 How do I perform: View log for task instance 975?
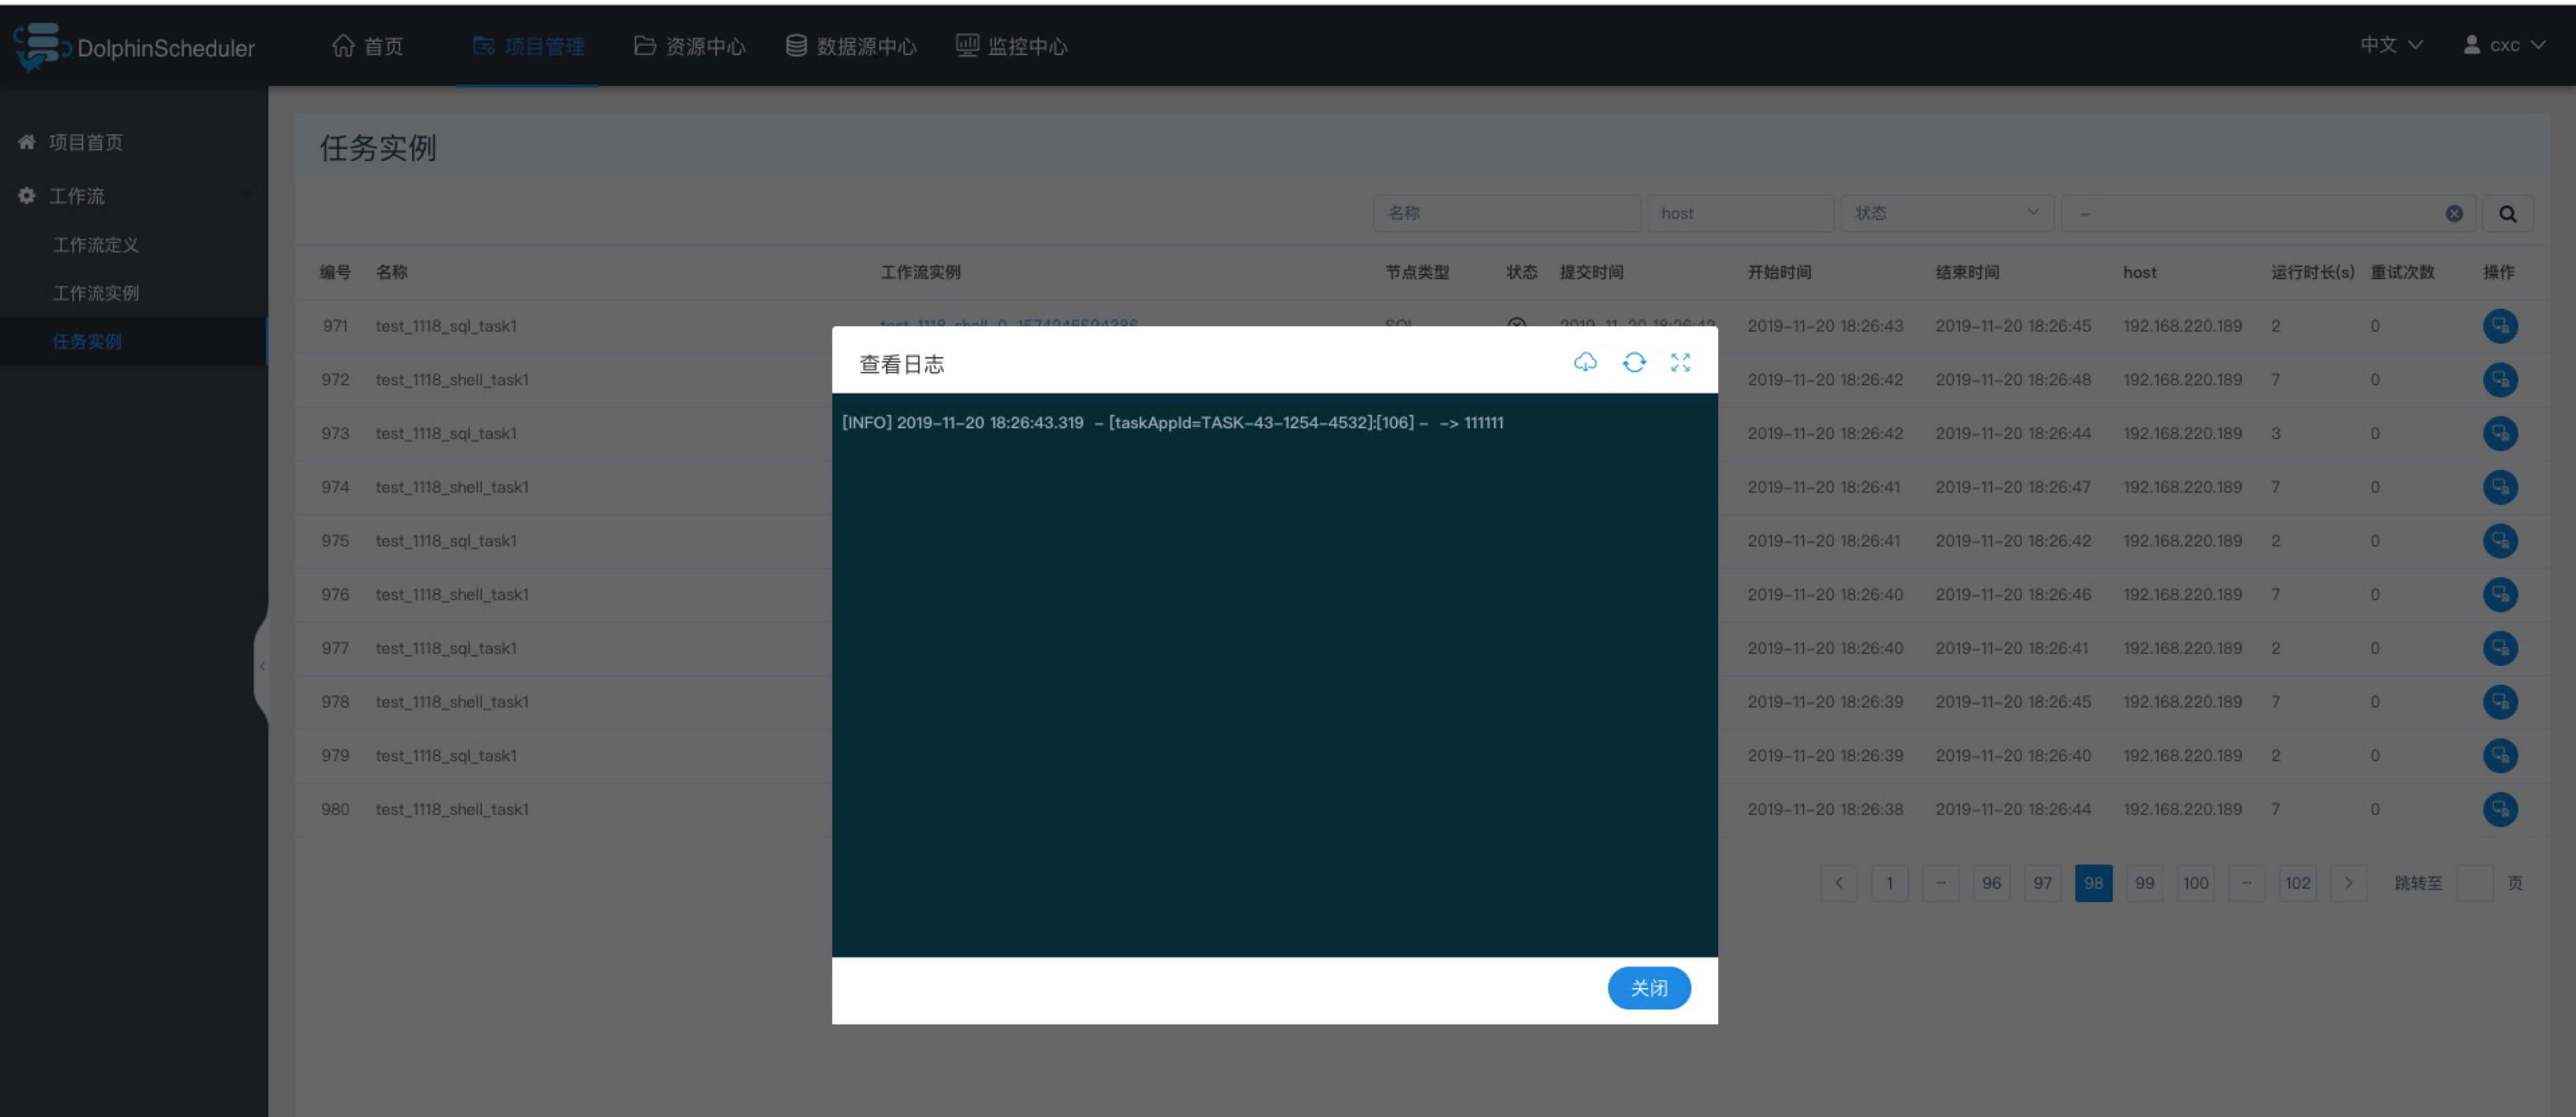pyautogui.click(x=2500, y=540)
